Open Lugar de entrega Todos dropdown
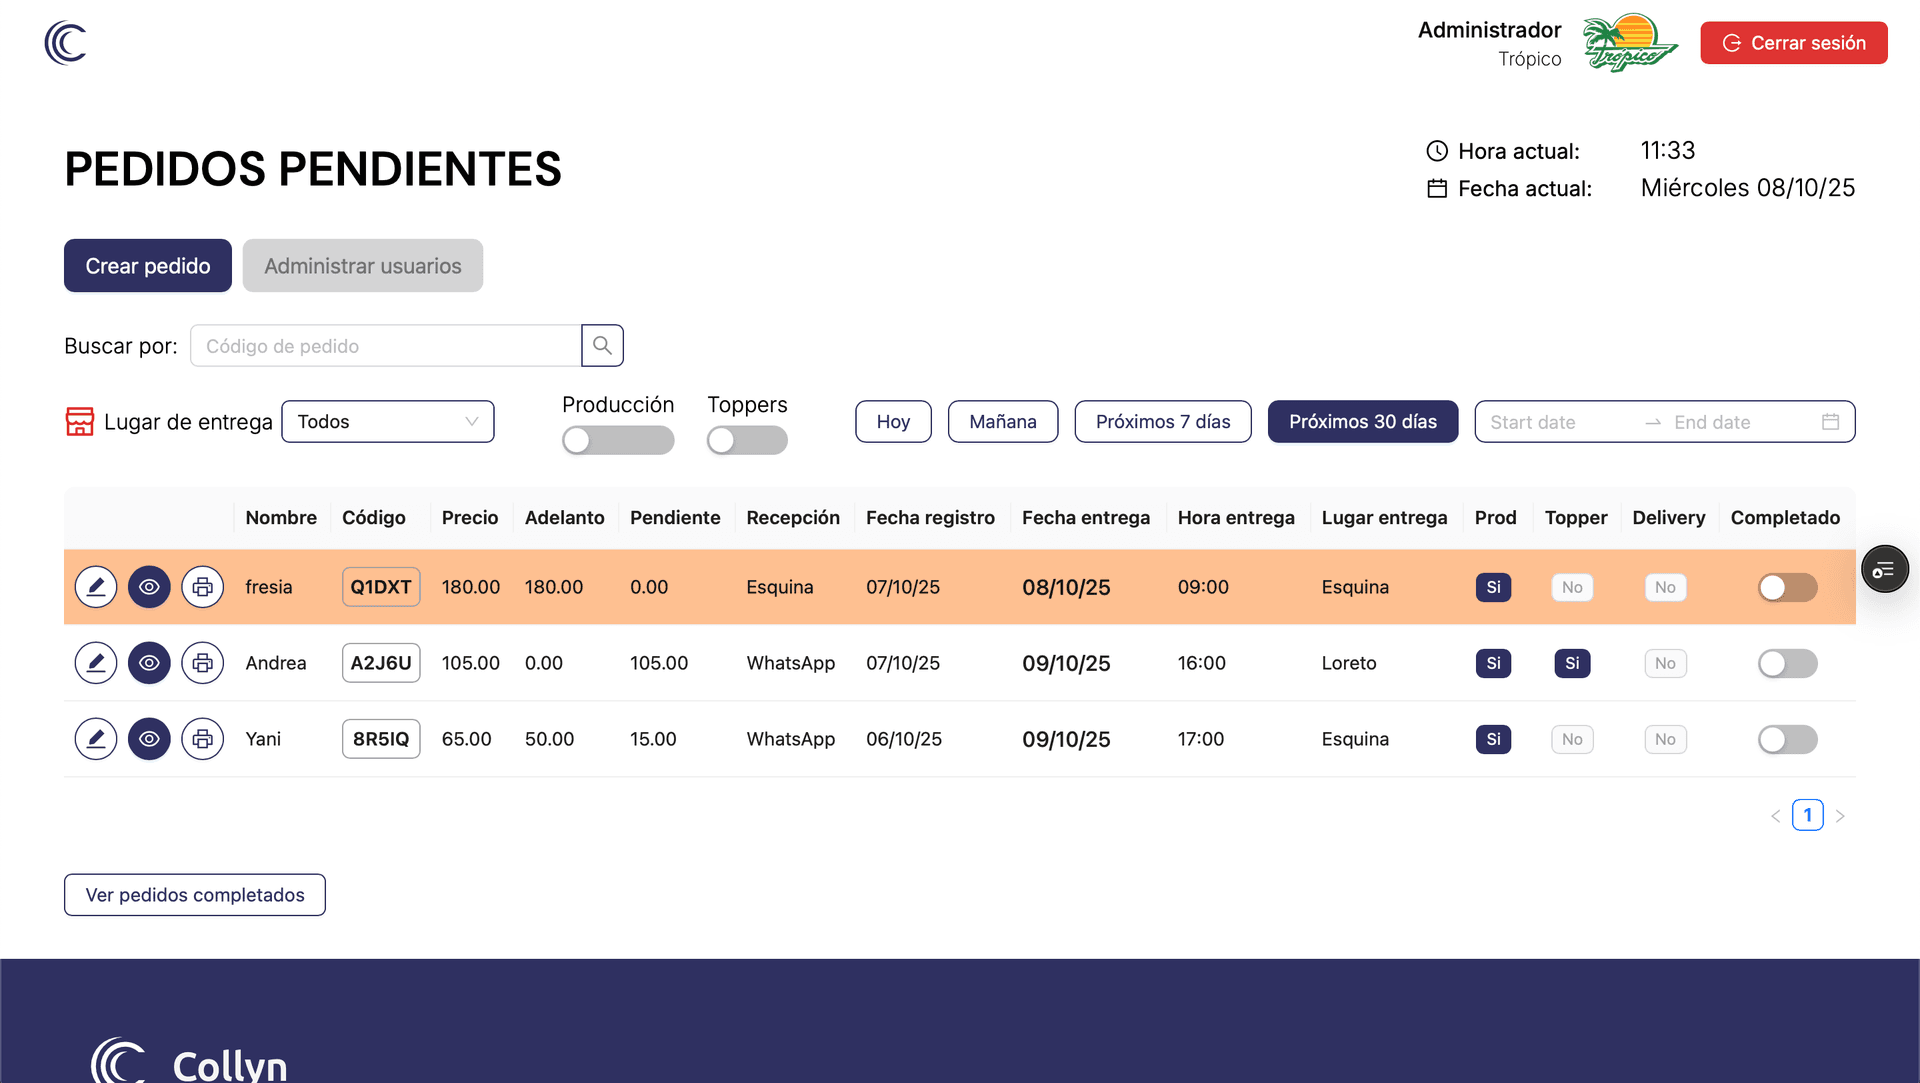1920x1083 pixels. point(388,422)
